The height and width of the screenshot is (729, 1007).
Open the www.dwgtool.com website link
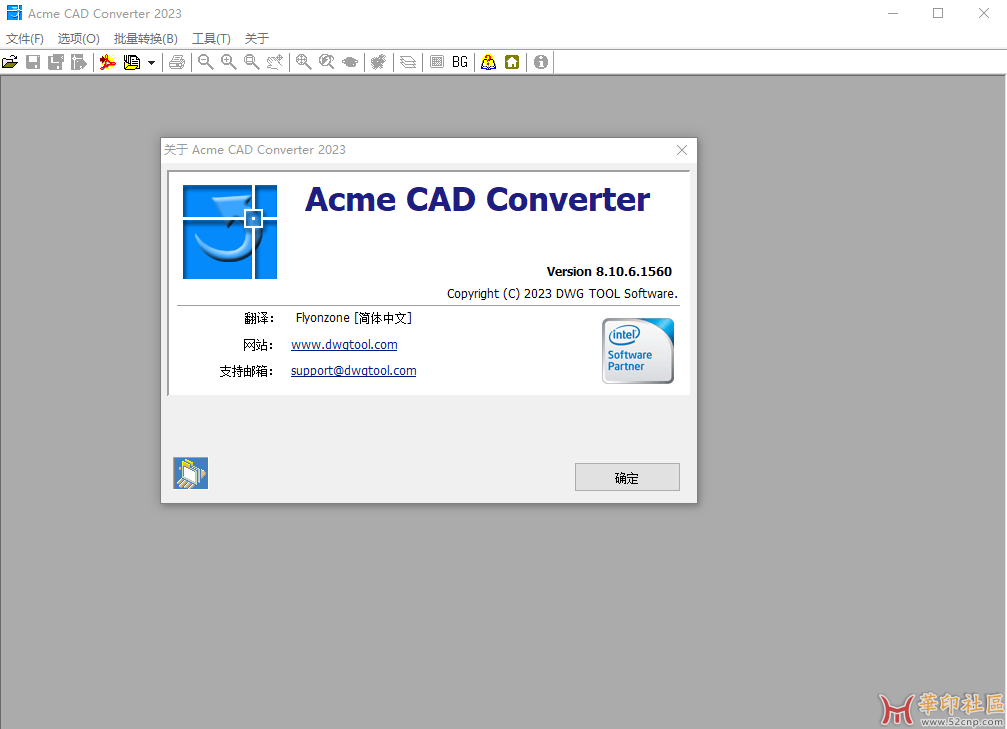coord(344,345)
